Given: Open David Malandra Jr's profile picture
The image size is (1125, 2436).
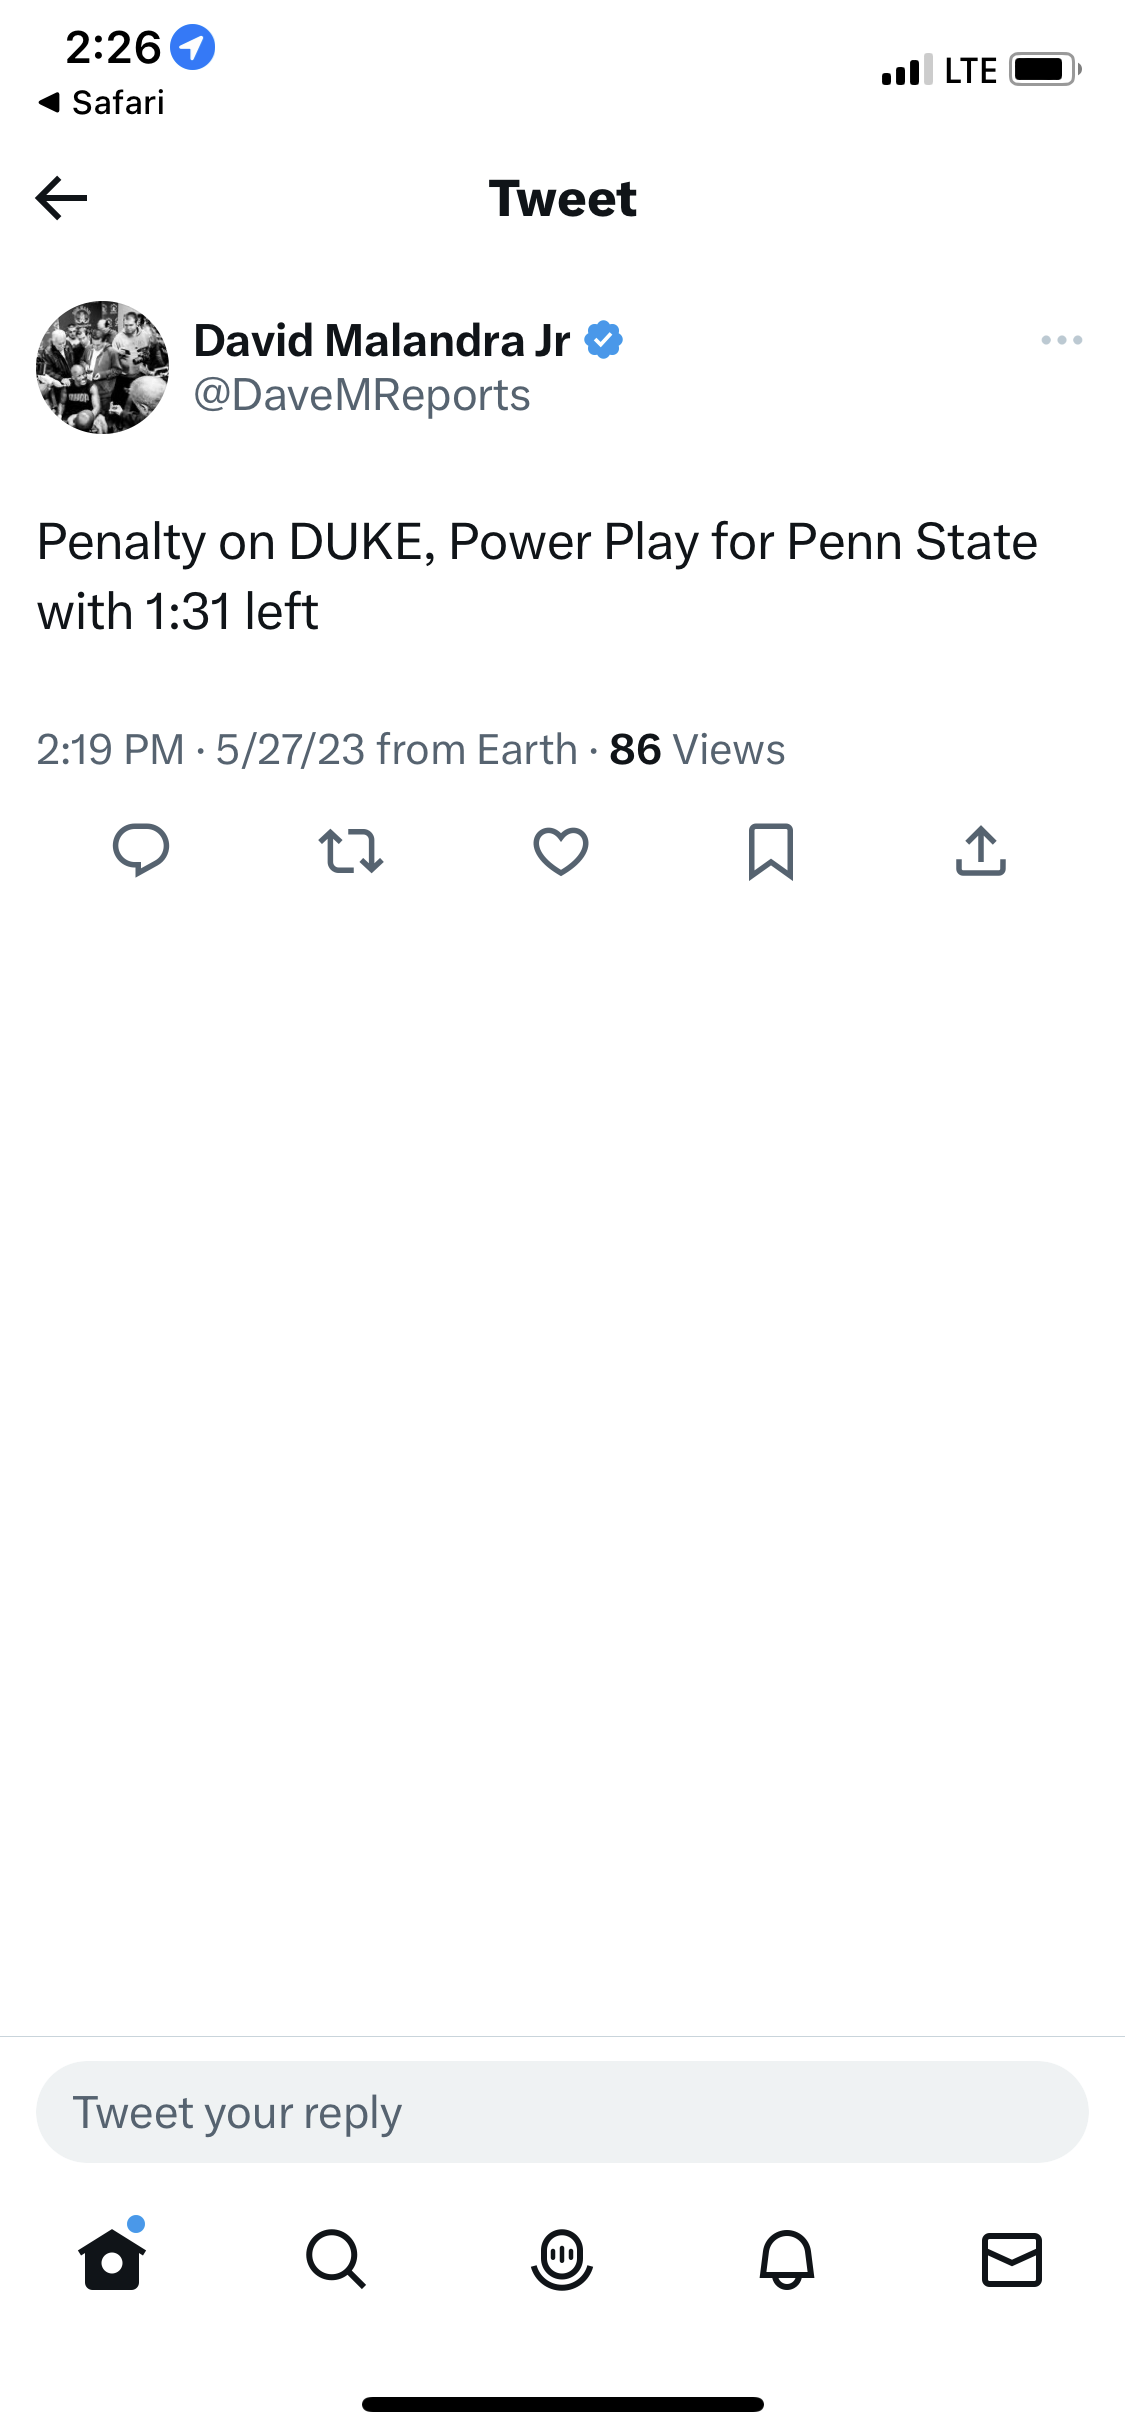Looking at the screenshot, I should click(102, 367).
